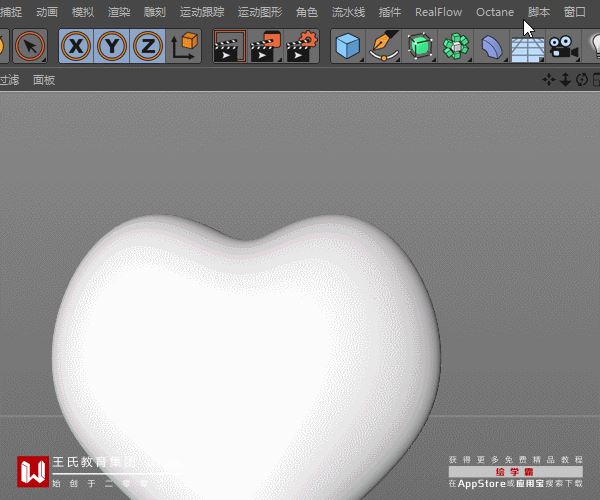Add a bend deformer

492,46
